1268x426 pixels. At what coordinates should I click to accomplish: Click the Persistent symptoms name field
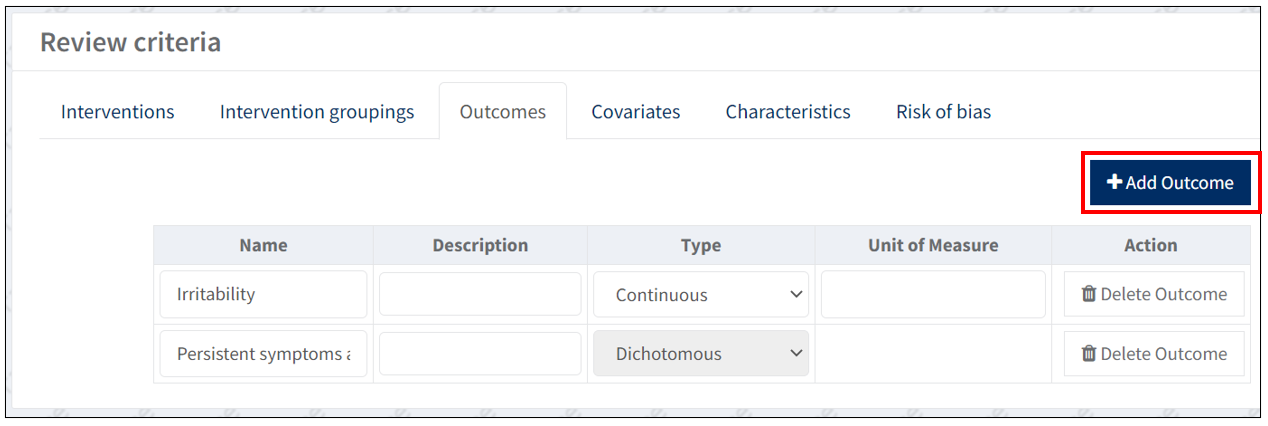point(263,353)
